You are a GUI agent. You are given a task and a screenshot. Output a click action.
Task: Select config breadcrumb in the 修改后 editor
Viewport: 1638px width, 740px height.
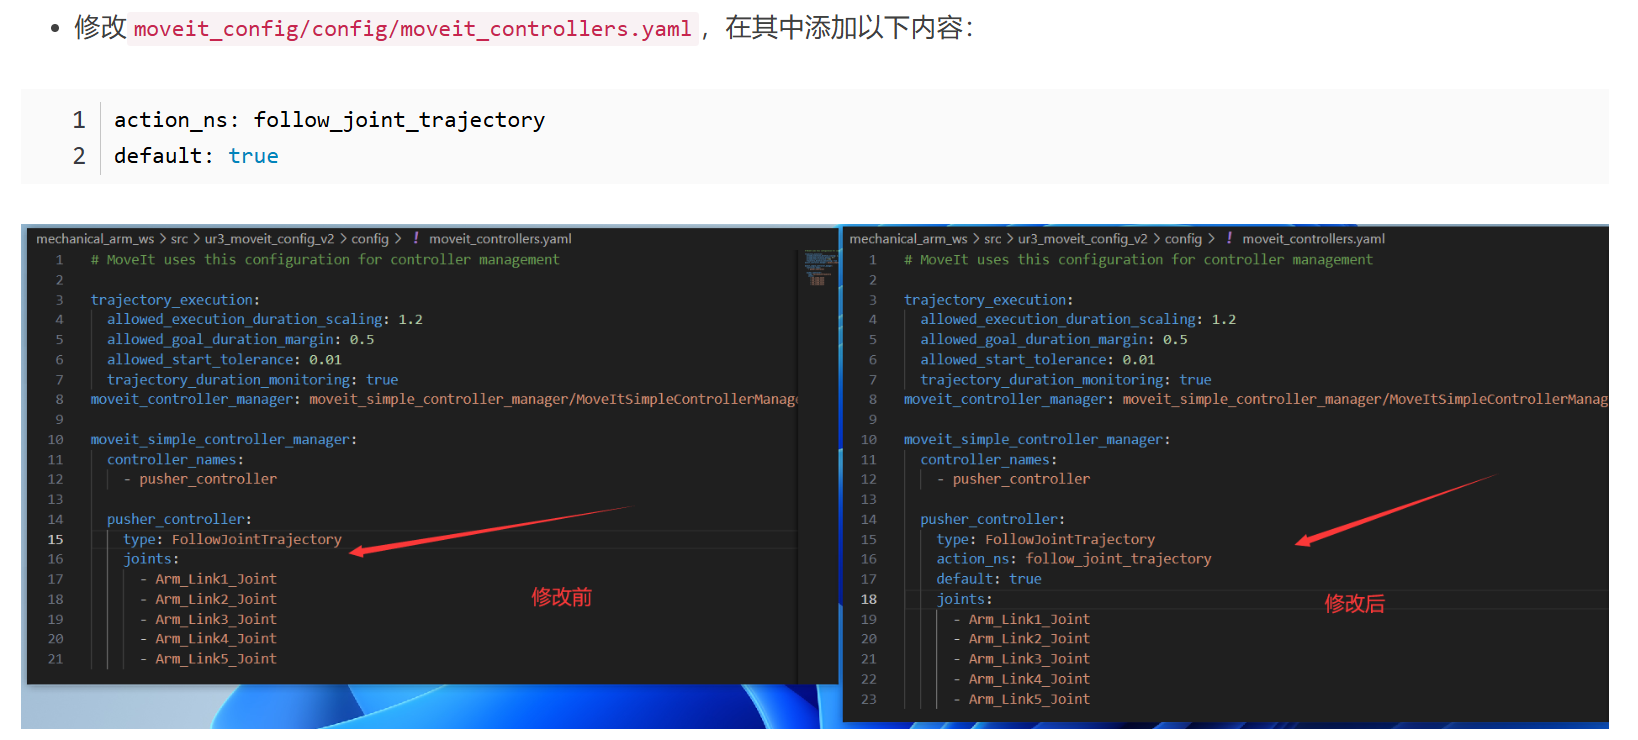1183,239
